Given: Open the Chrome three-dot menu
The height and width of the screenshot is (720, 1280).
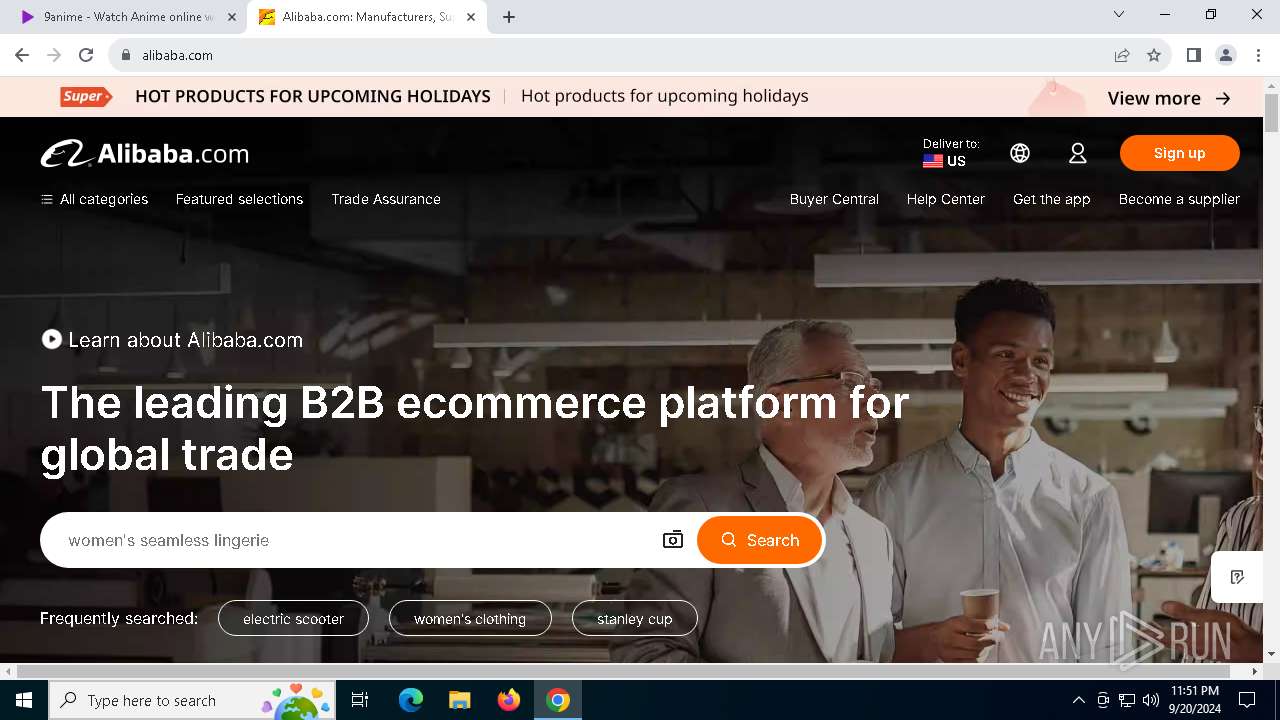Looking at the screenshot, I should tap(1257, 55).
